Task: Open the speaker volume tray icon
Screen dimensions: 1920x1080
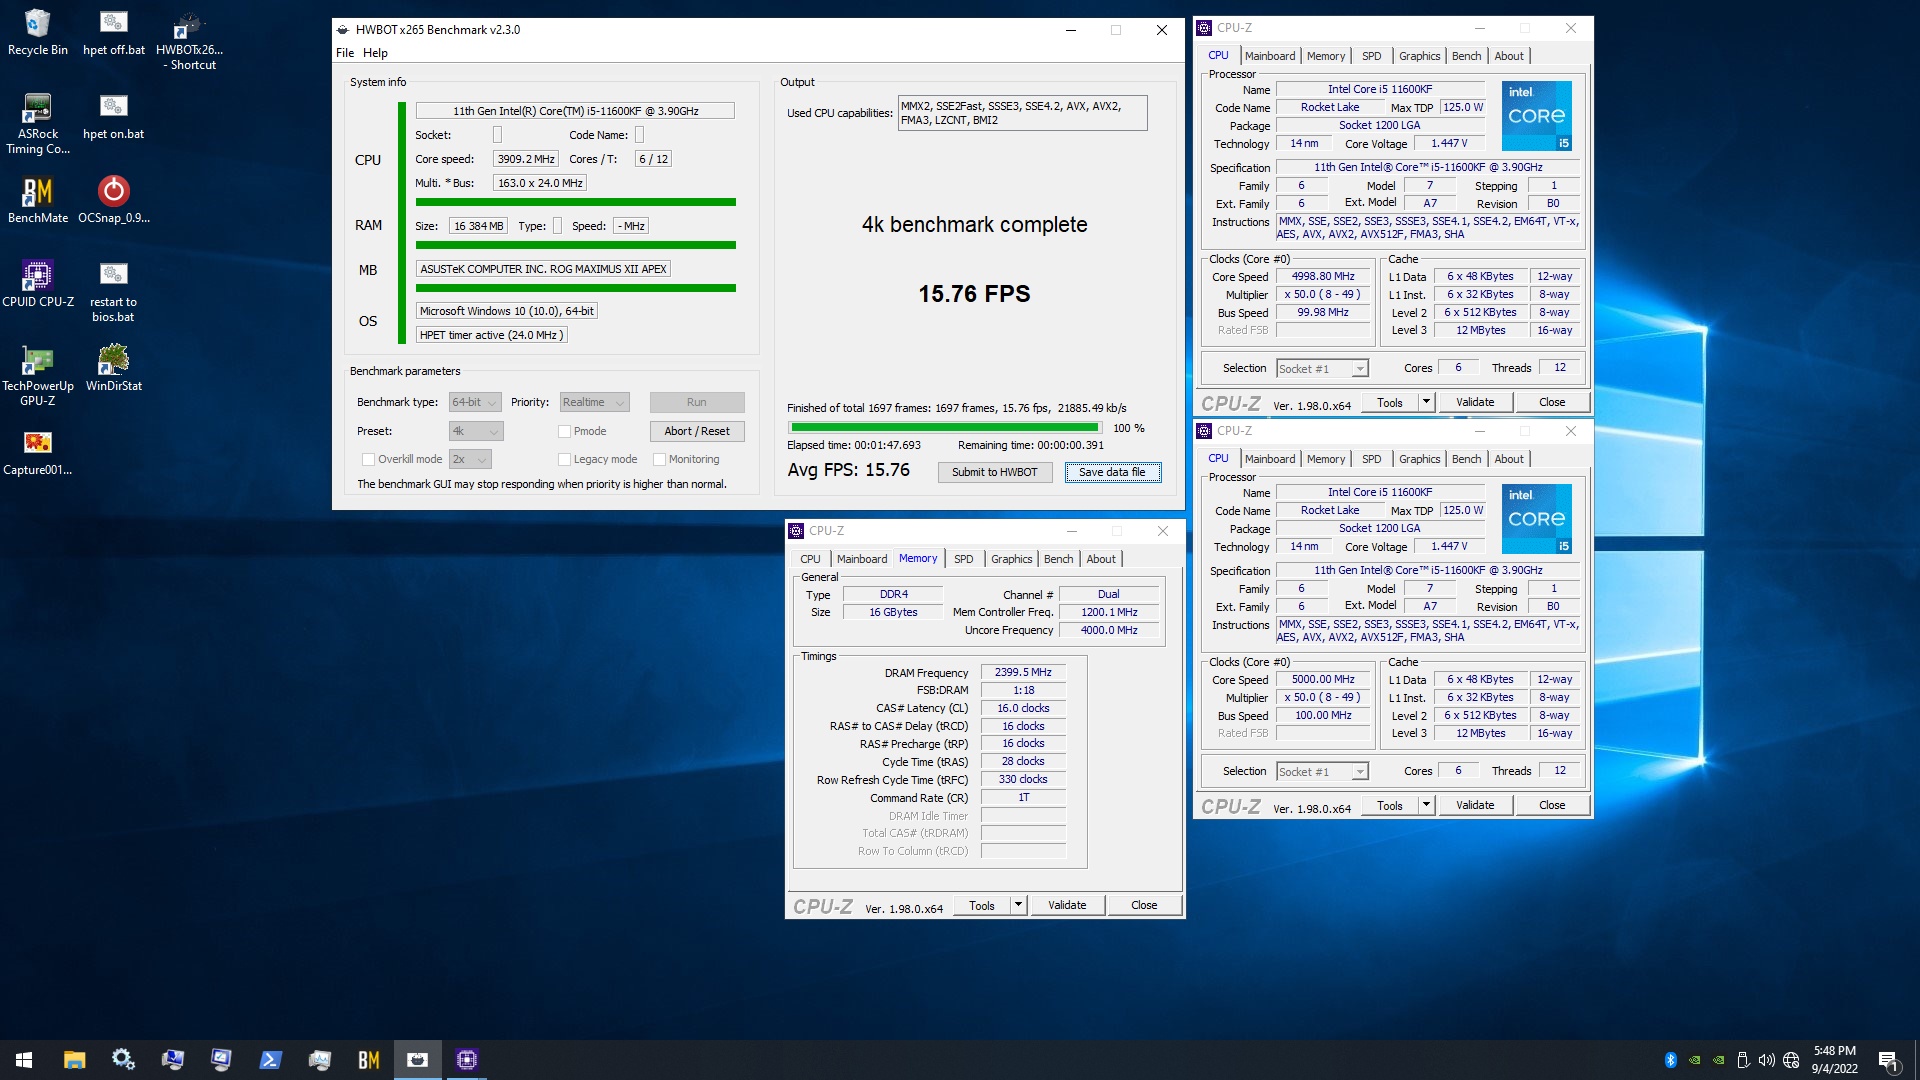Action: [x=1766, y=1060]
